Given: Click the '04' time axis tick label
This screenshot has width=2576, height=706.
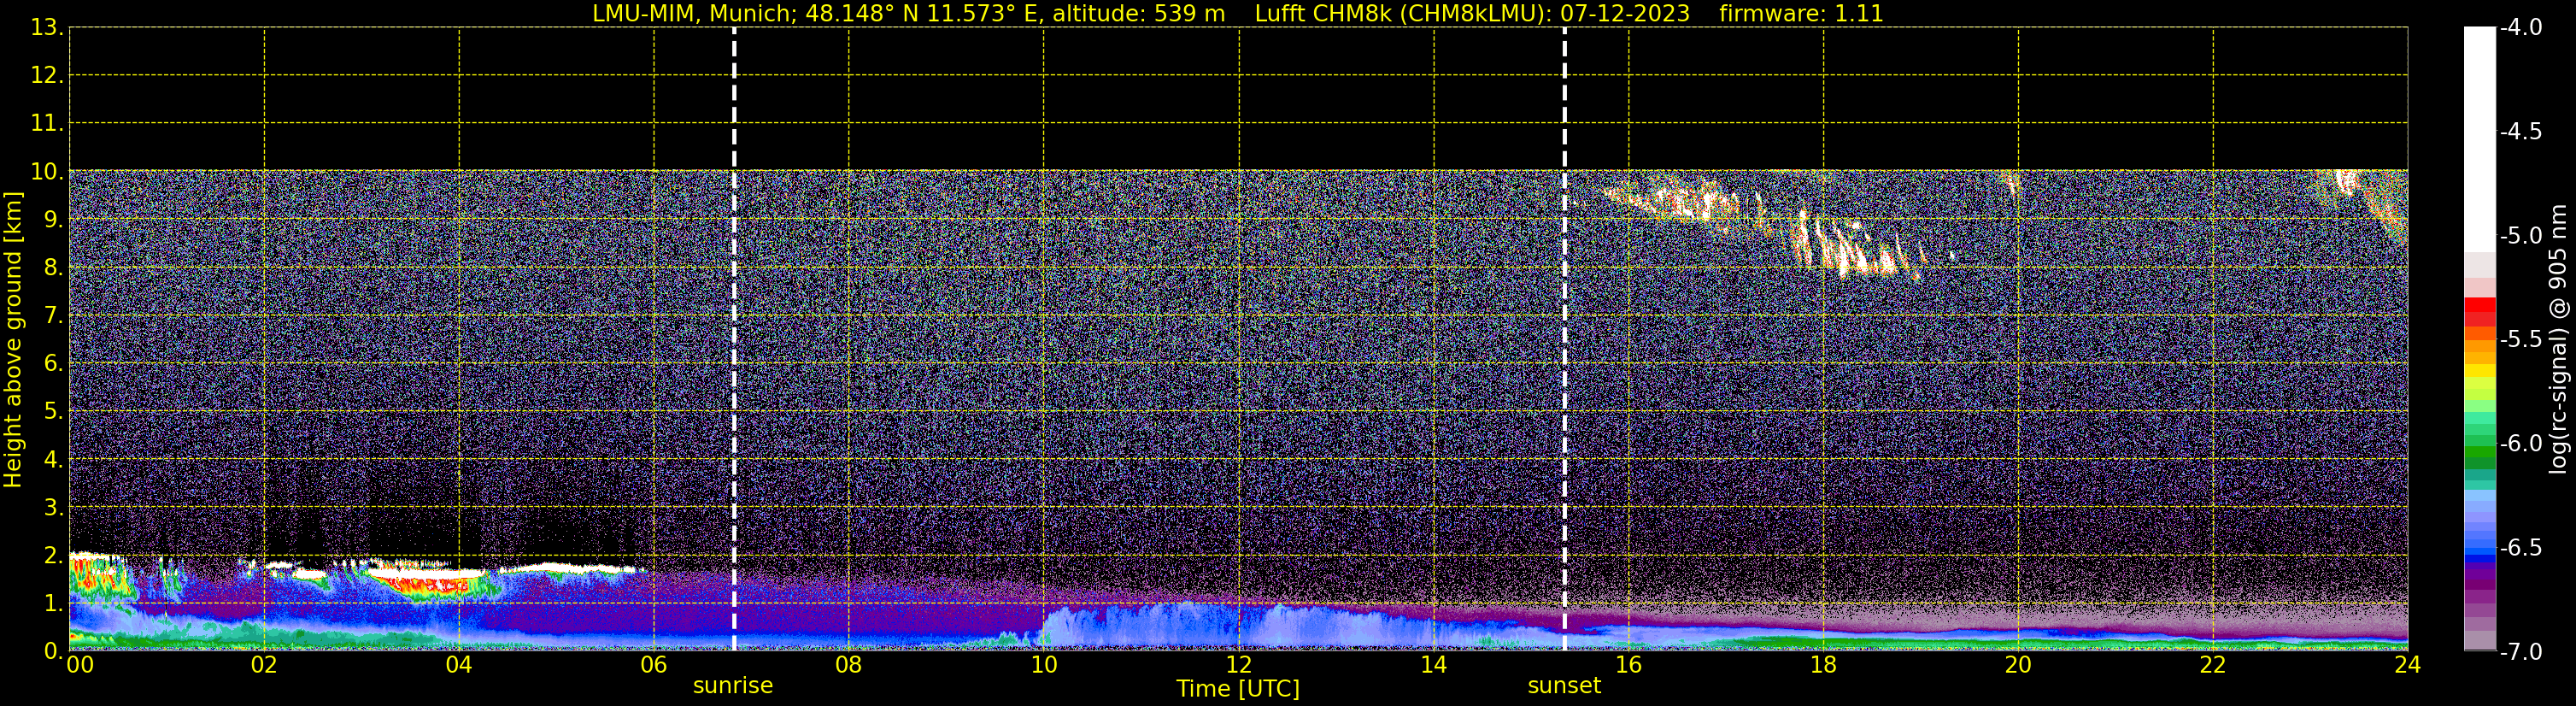Looking at the screenshot, I should pyautogui.click(x=459, y=666).
